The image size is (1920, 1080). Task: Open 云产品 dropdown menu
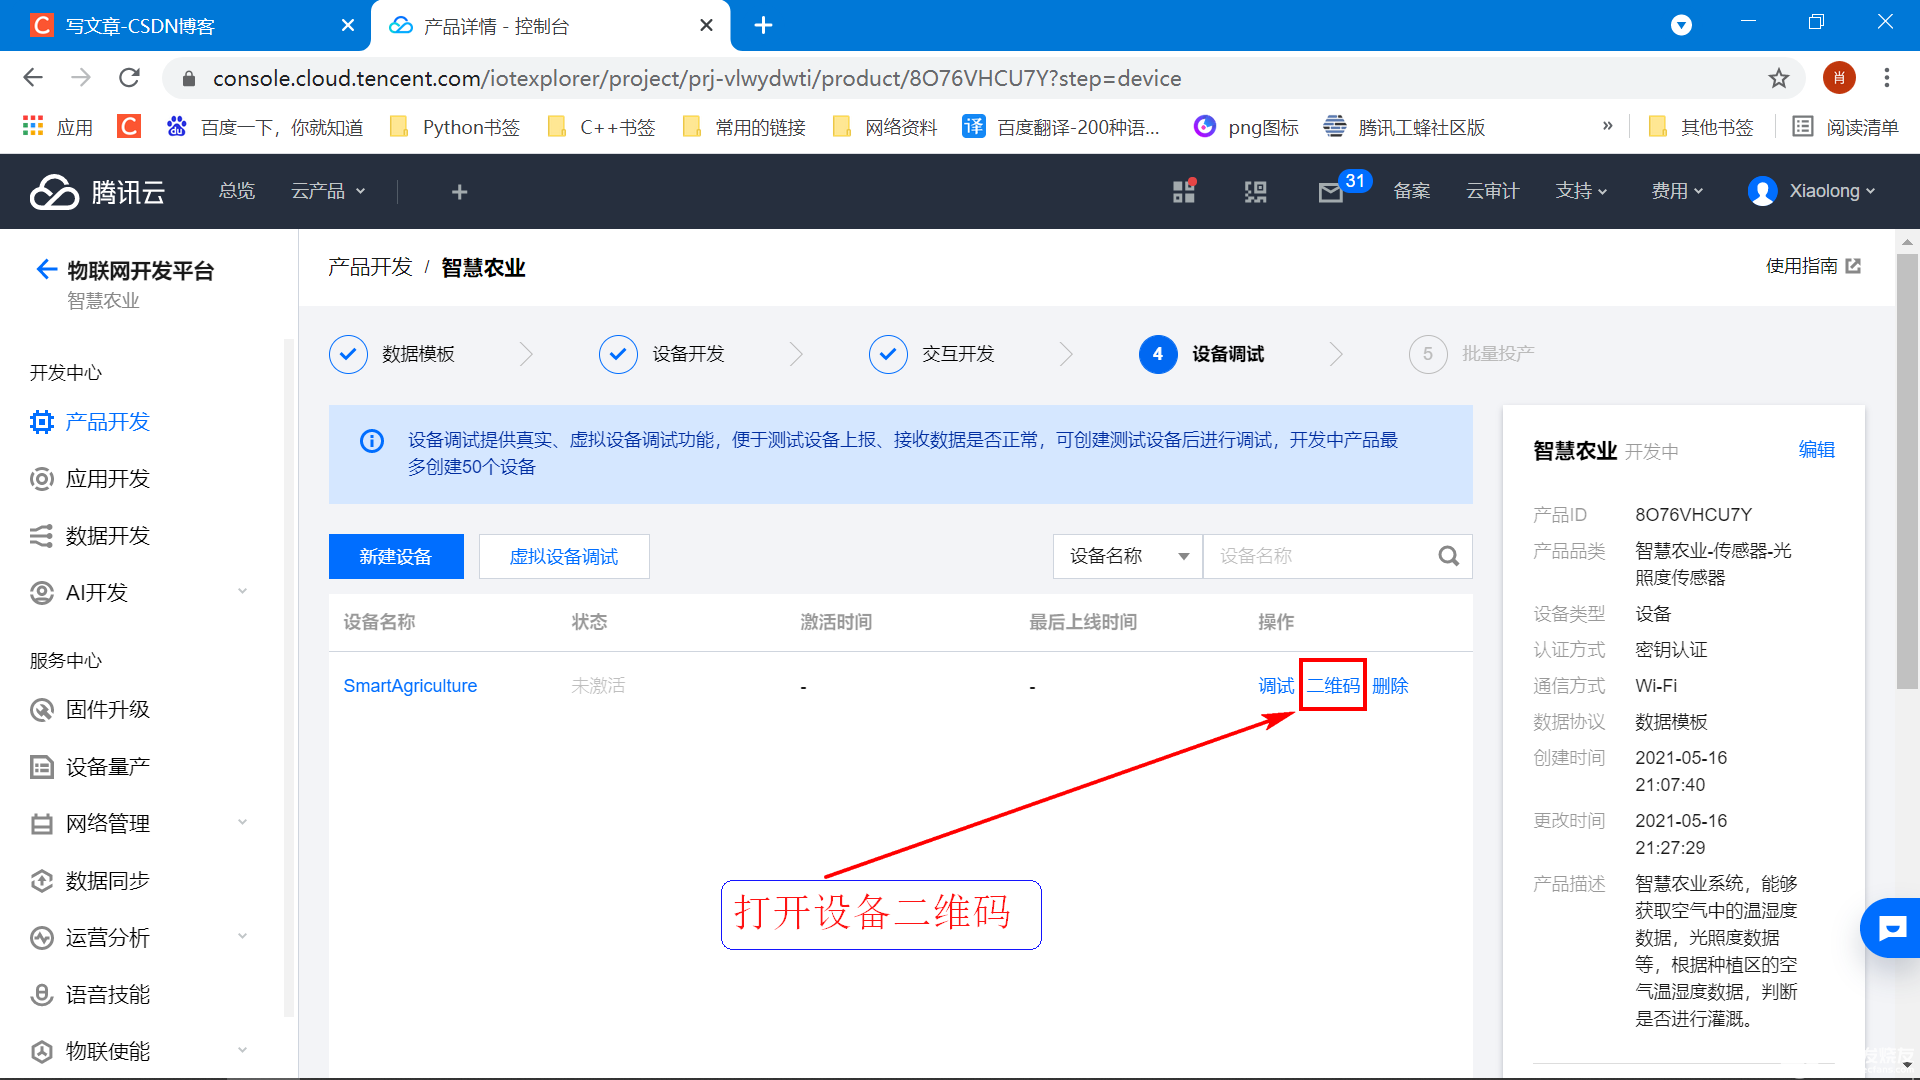[328, 191]
